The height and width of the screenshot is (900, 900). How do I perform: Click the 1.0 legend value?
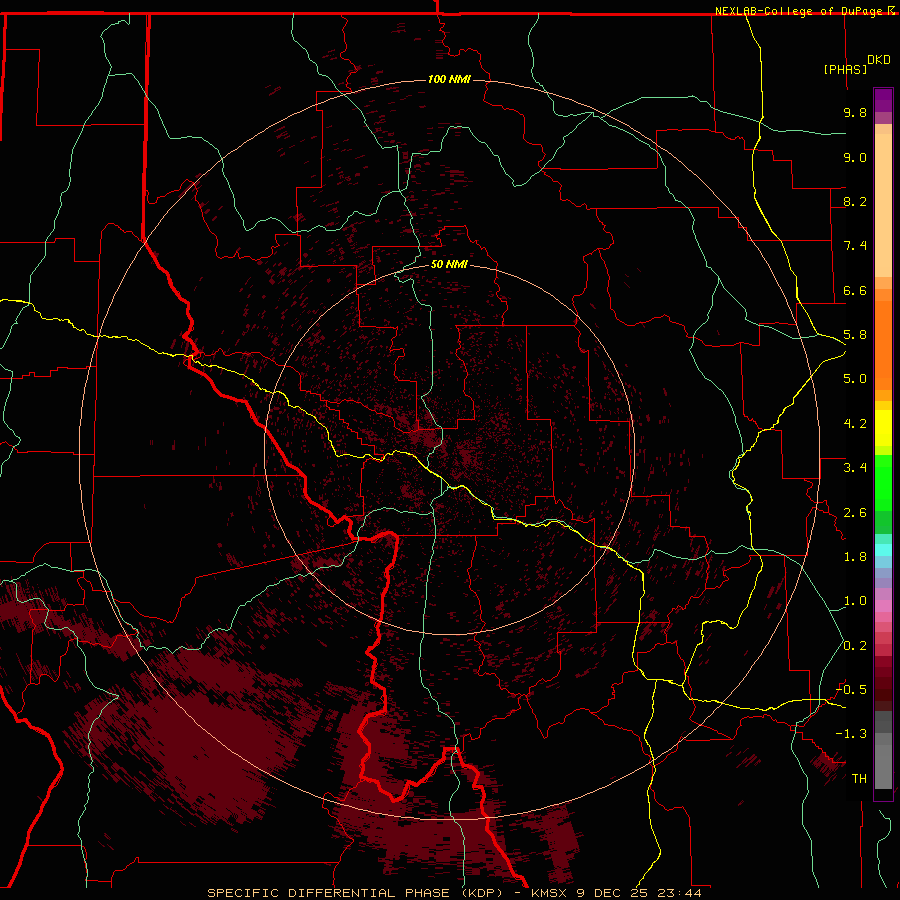click(855, 601)
